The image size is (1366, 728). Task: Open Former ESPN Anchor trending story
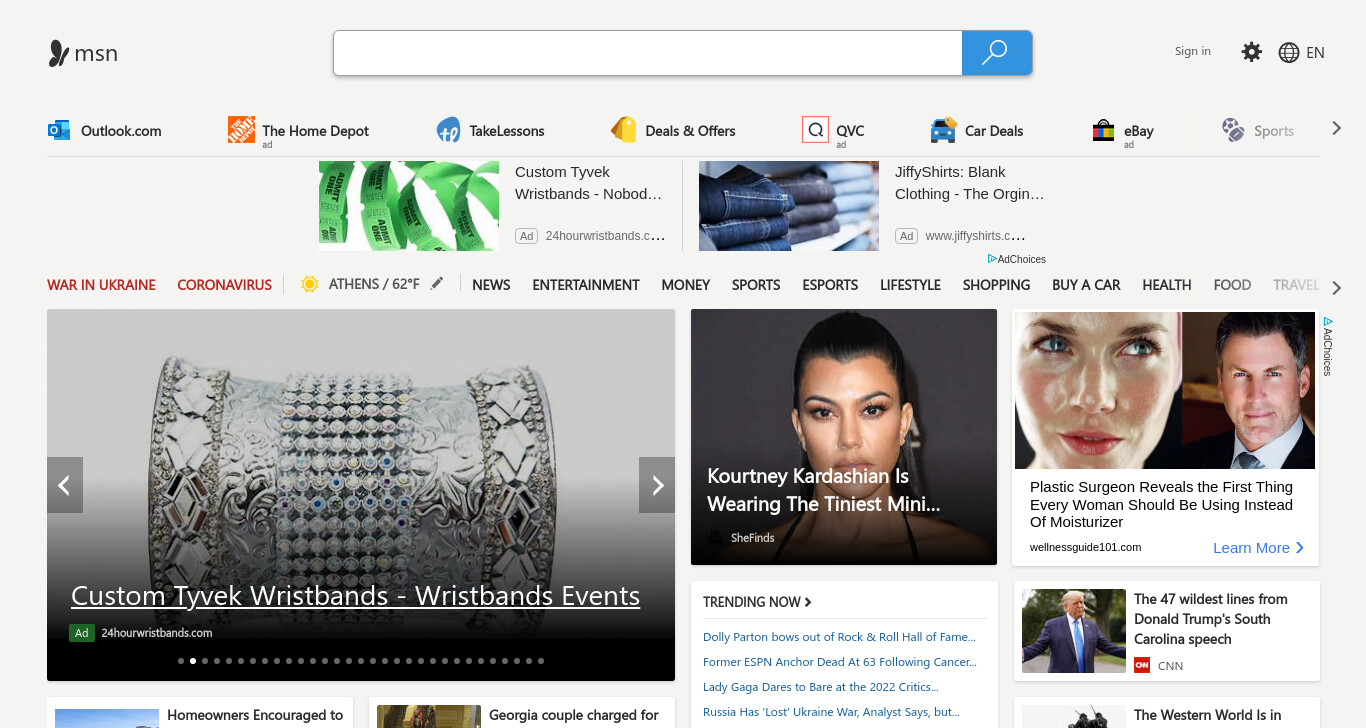point(840,662)
